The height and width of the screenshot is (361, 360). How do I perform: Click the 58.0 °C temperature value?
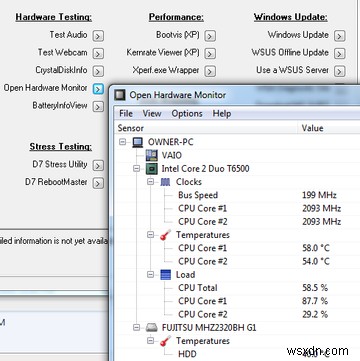[x=315, y=248]
